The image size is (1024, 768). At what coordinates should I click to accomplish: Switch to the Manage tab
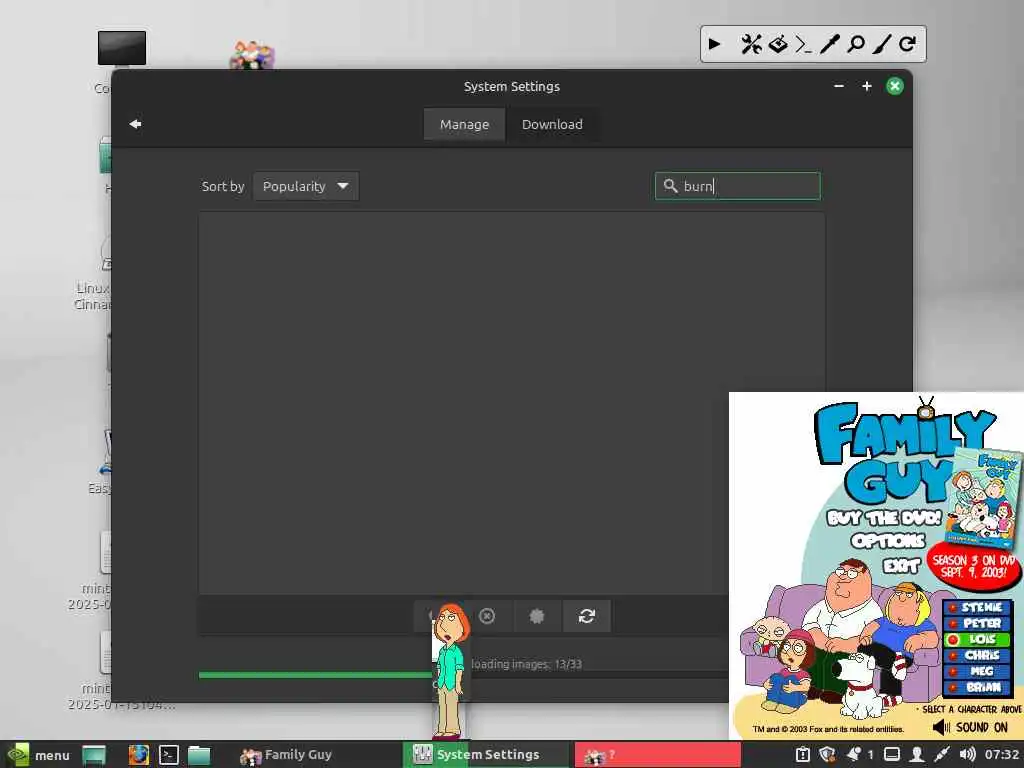click(x=464, y=124)
